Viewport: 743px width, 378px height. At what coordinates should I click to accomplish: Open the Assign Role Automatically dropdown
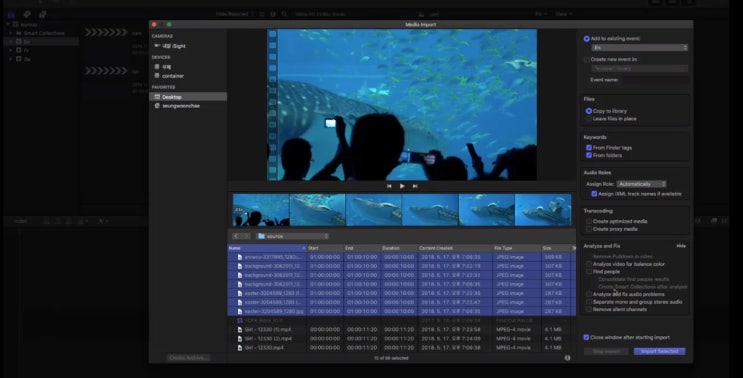coord(642,184)
